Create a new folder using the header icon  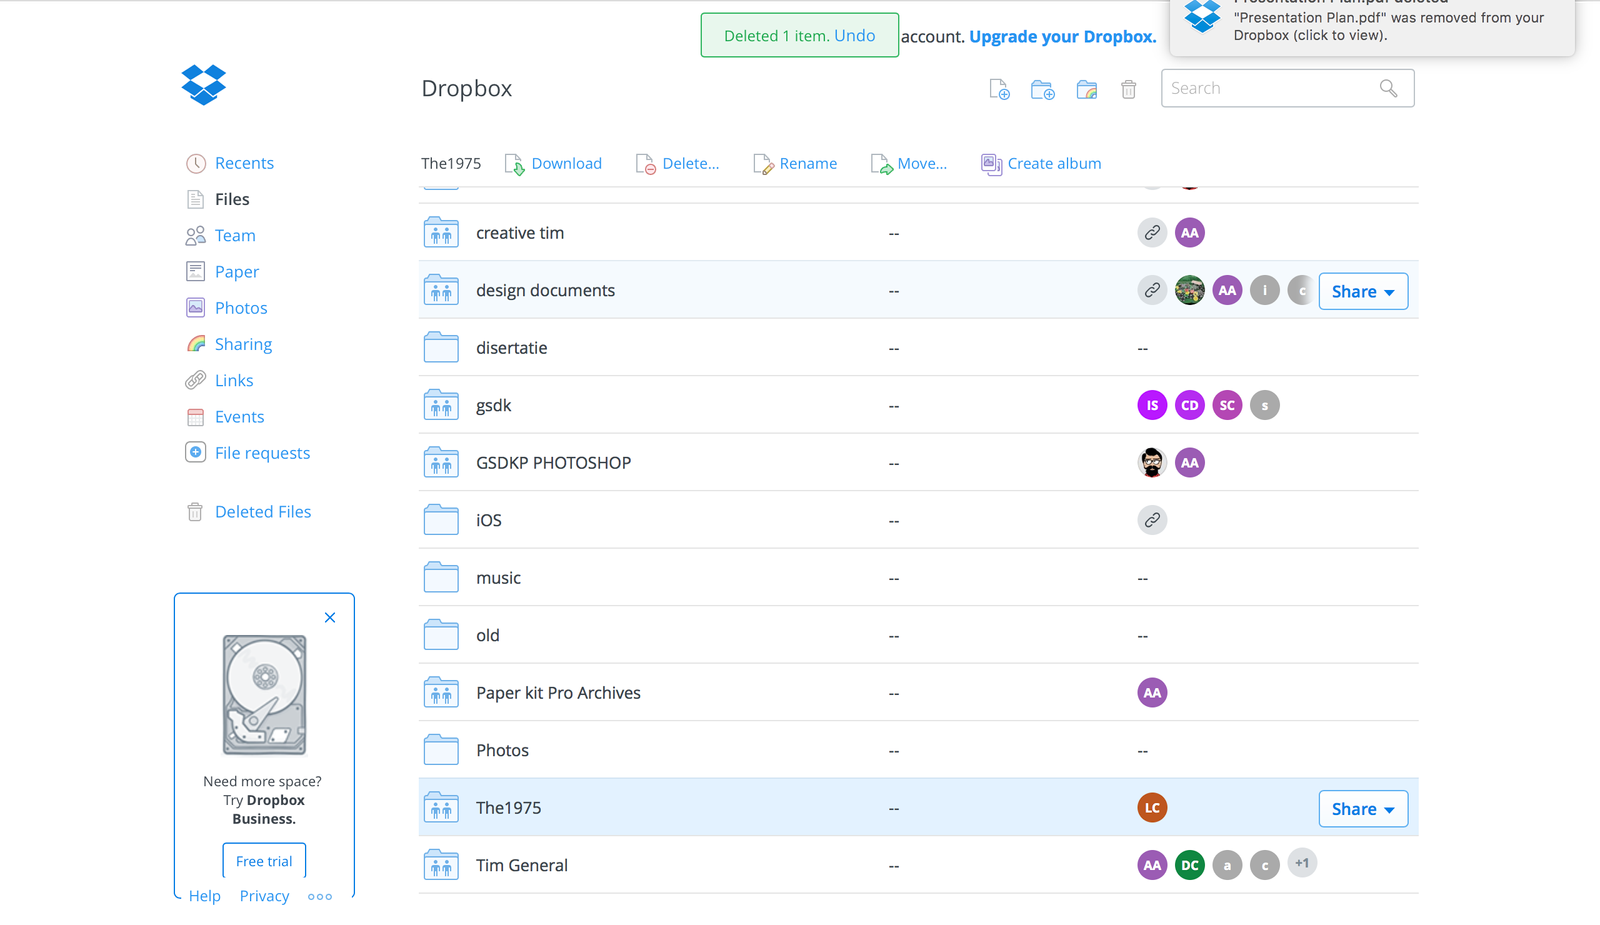(x=1042, y=90)
